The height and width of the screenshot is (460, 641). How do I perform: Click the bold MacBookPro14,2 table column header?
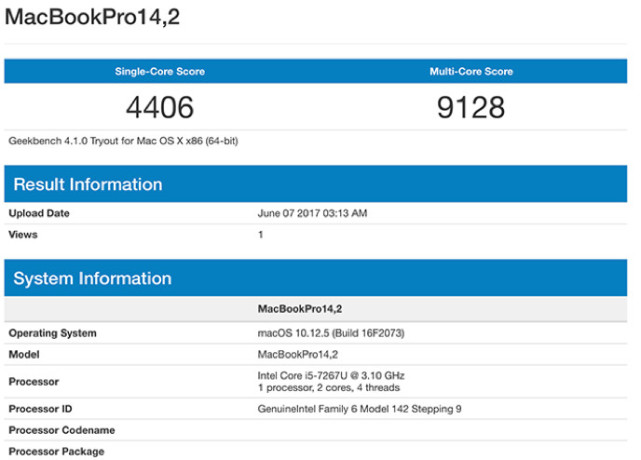tap(300, 309)
